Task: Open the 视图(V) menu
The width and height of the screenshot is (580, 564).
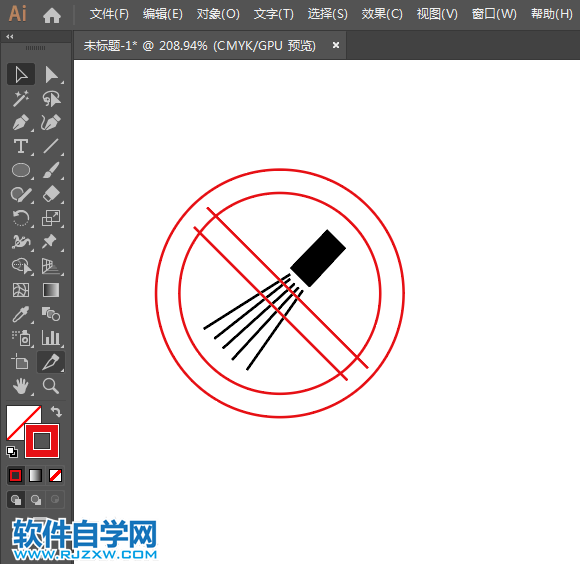Action: tap(437, 14)
